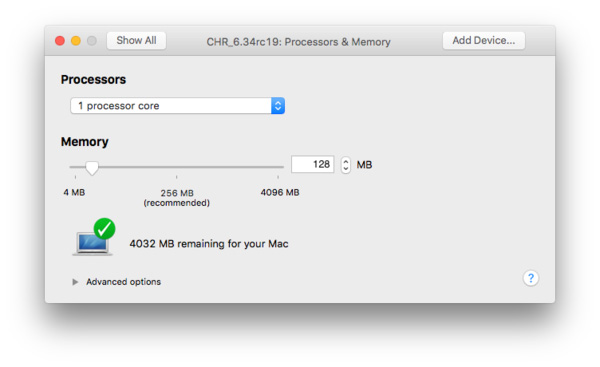
Task: Decrease memory with stepper down arrow
Action: [346, 169]
